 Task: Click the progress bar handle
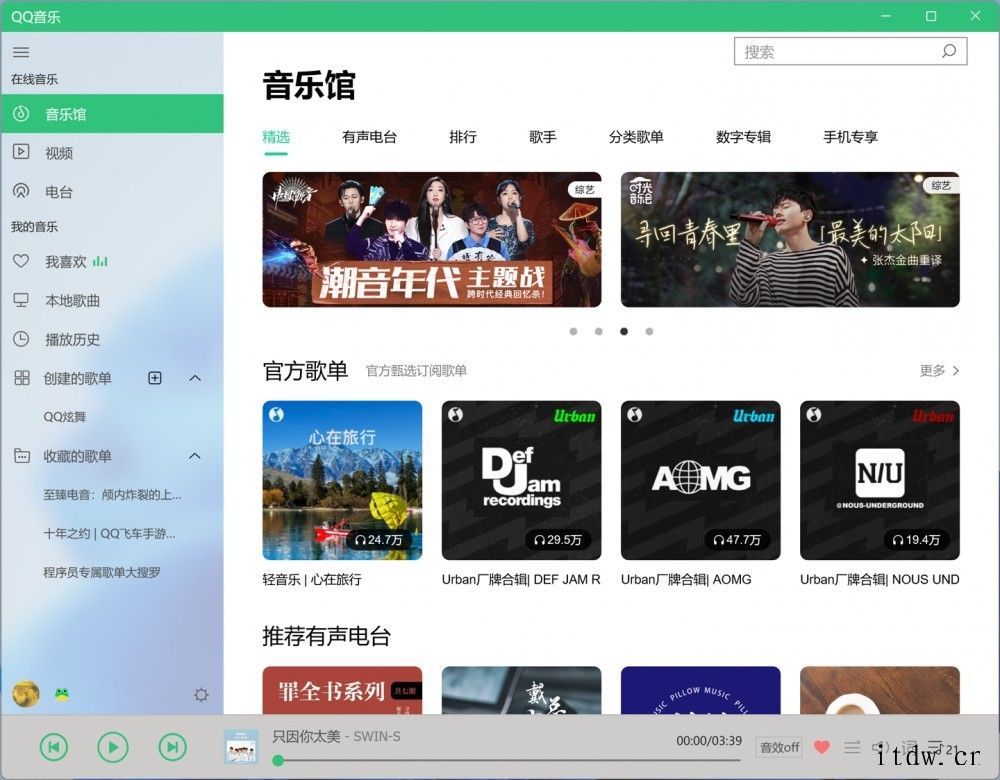(x=278, y=760)
